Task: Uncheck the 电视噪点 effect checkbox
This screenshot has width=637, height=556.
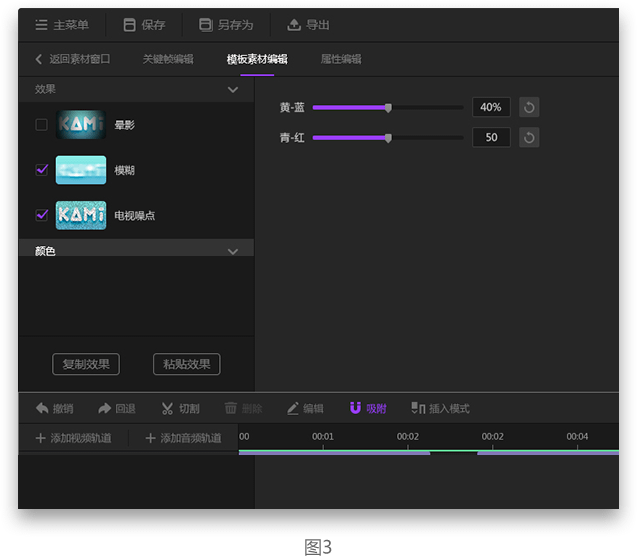Action: 41,215
